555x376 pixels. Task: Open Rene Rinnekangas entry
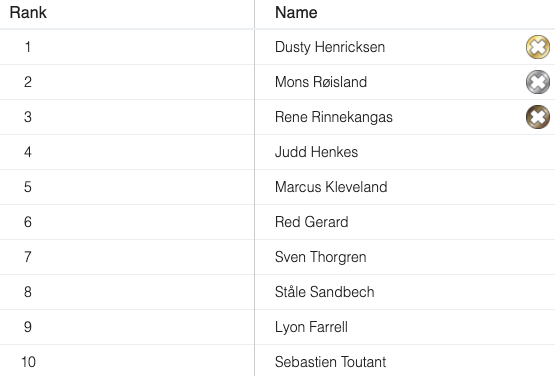coord(333,117)
